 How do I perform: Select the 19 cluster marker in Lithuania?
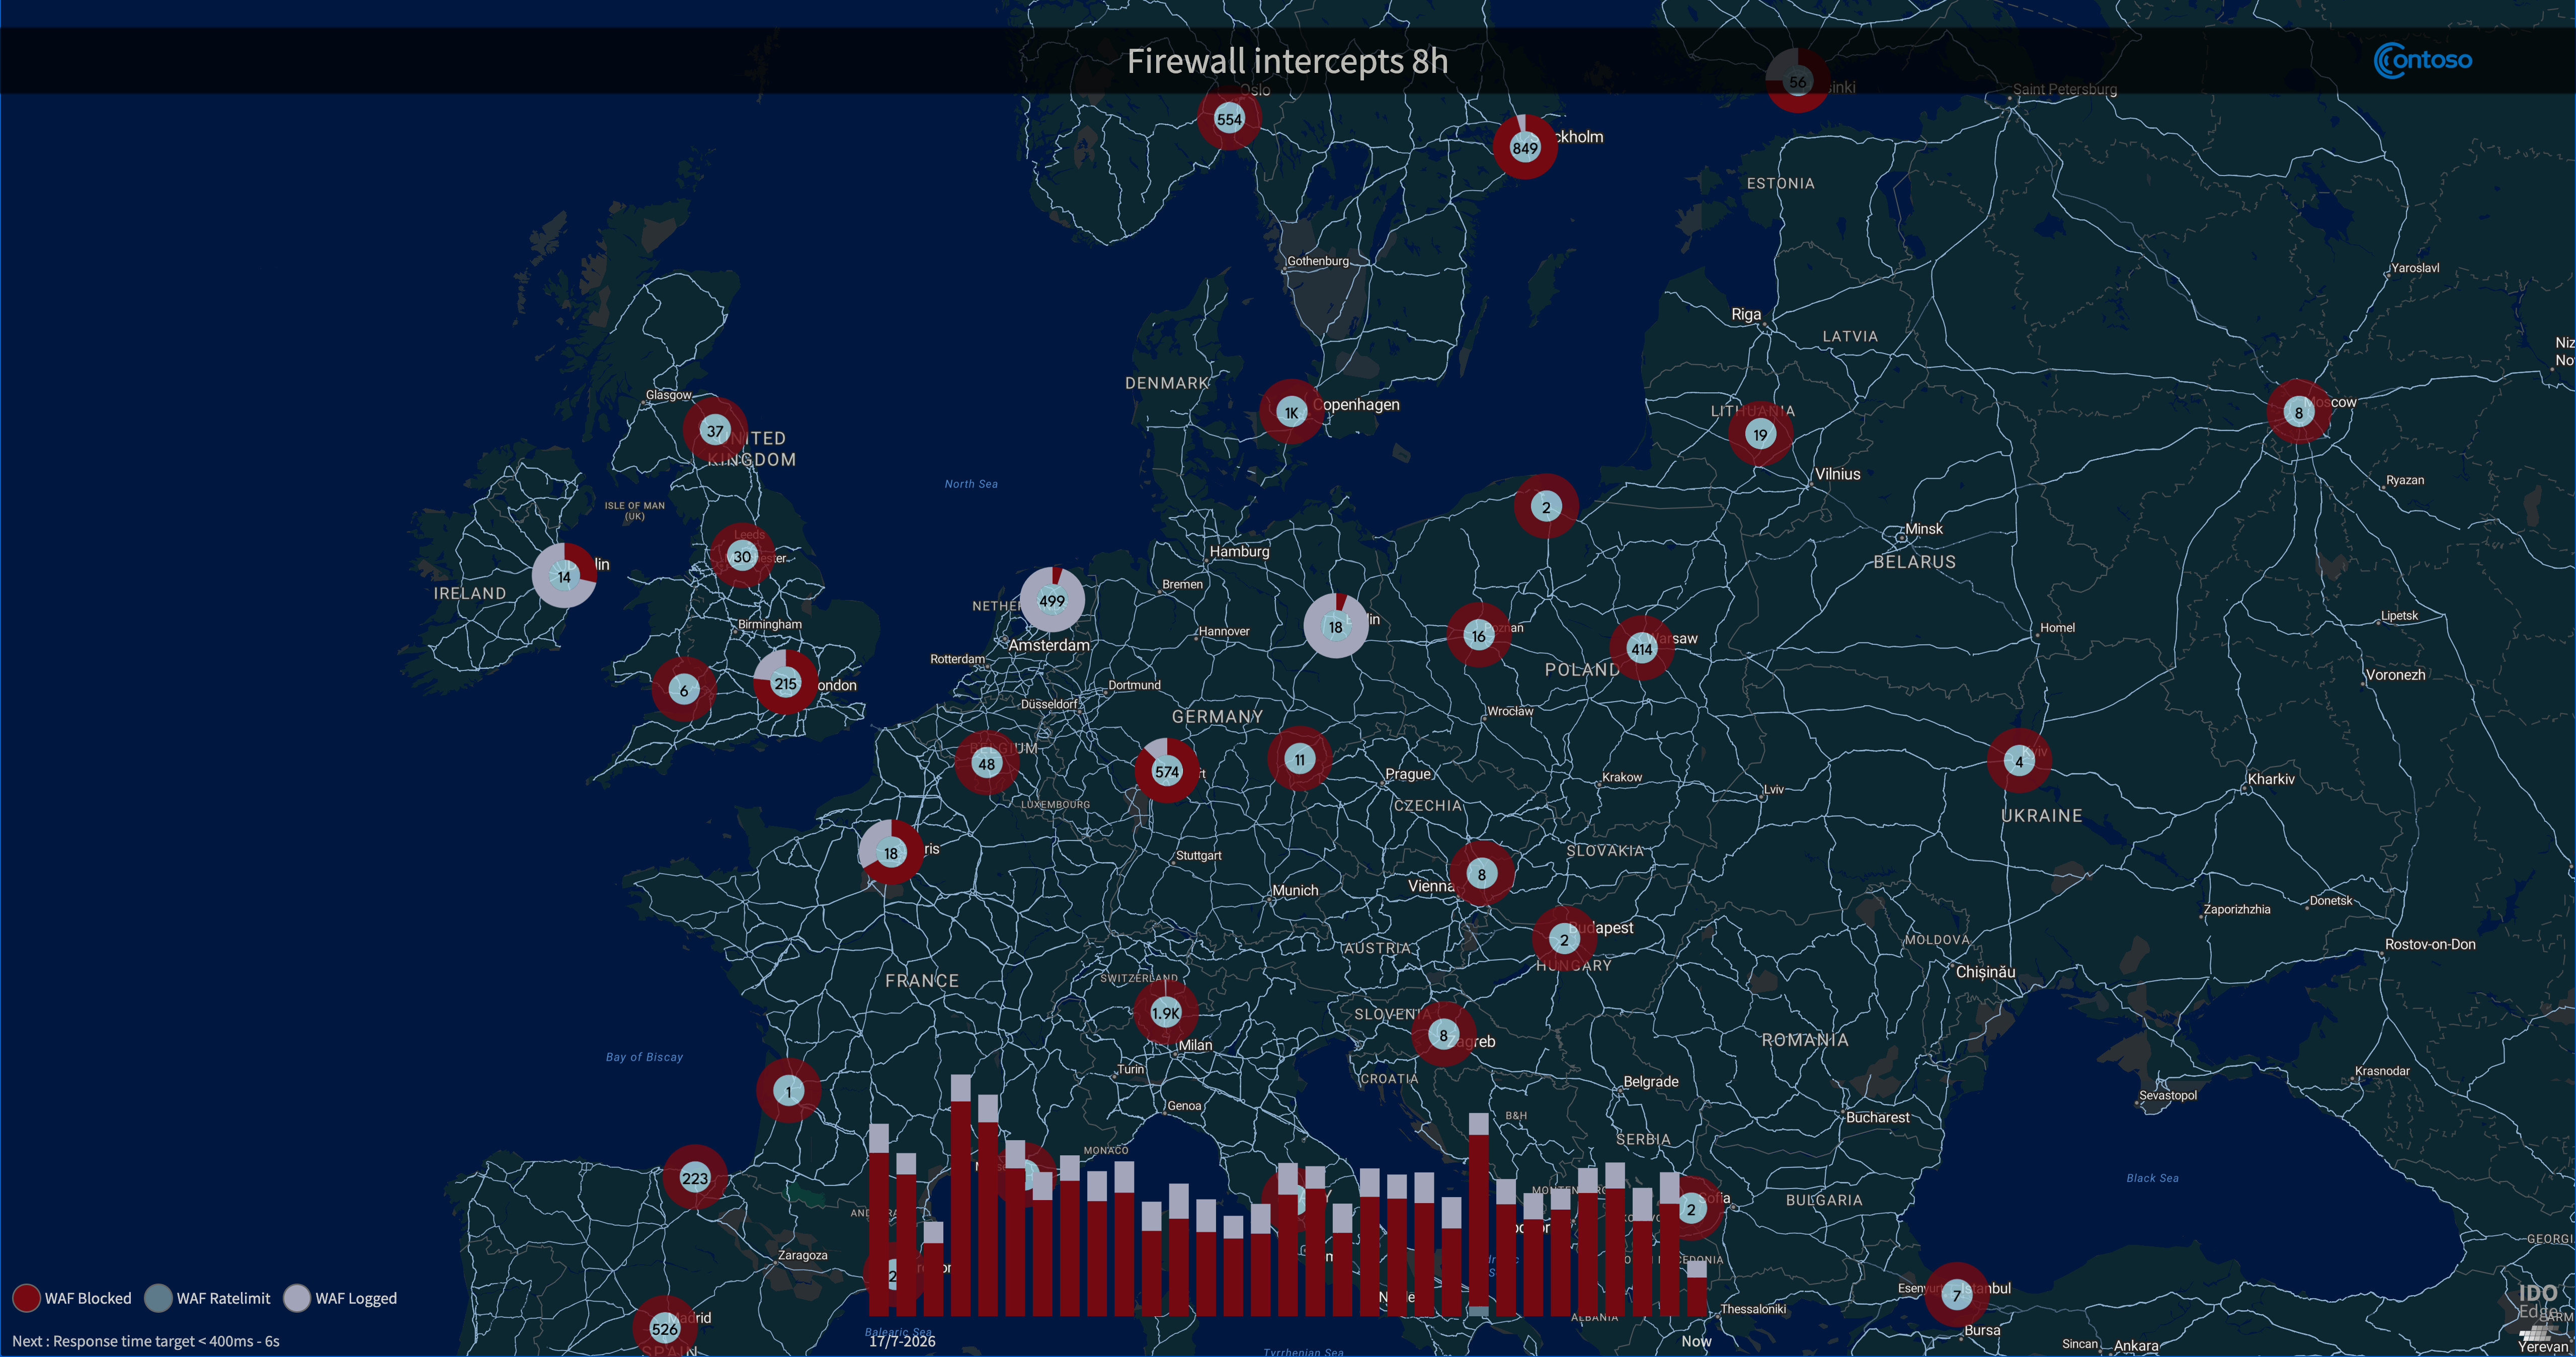tap(1760, 434)
